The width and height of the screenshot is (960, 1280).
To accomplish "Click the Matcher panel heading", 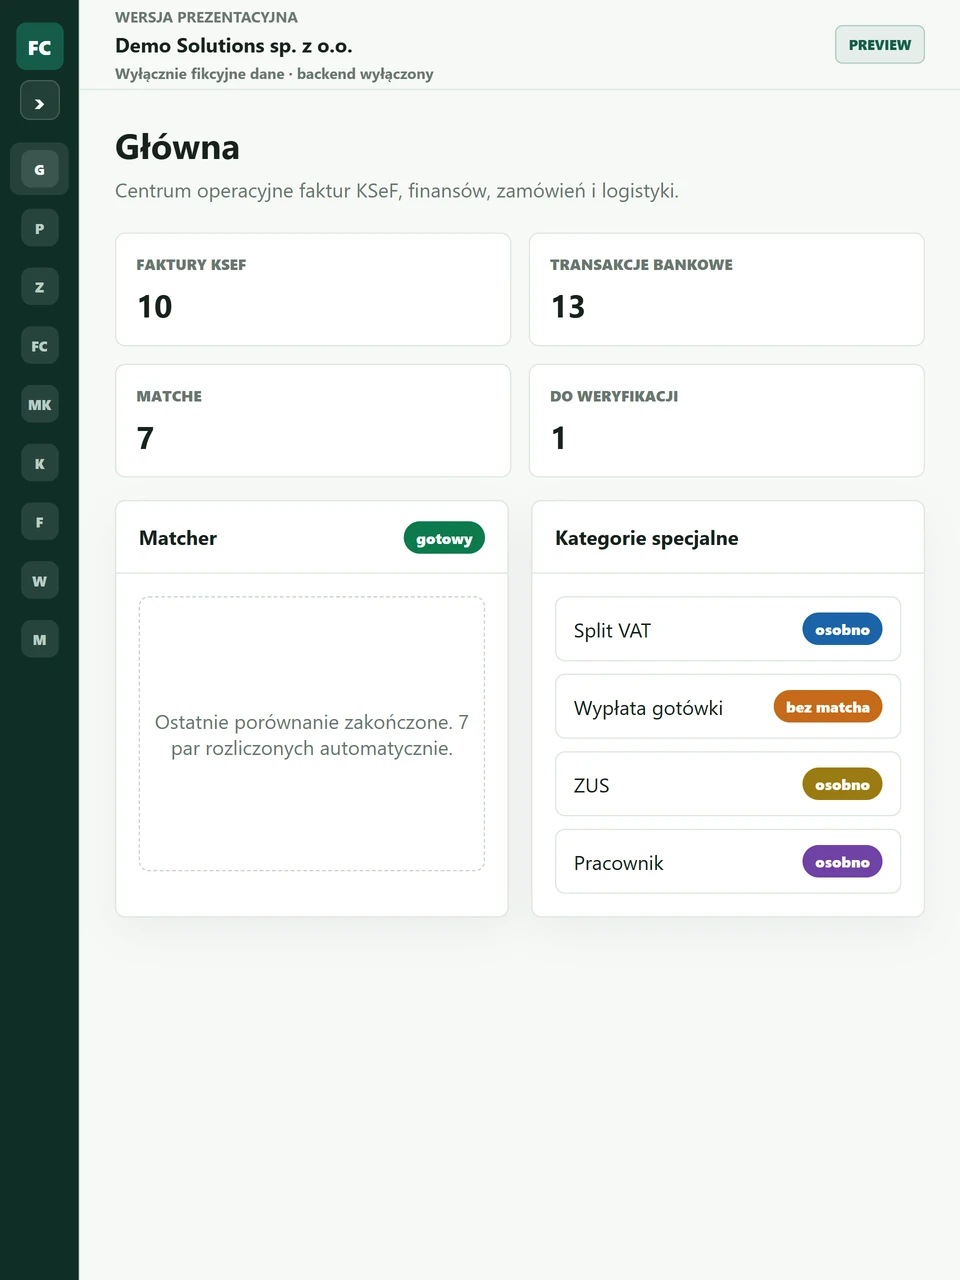I will pos(178,538).
